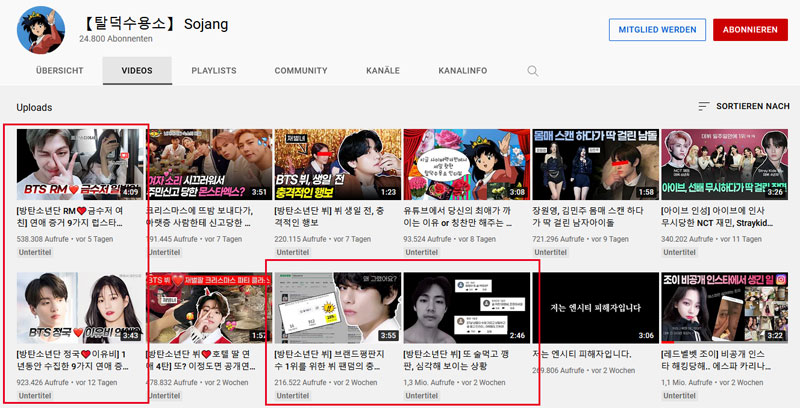800x408 pixels.
Task: Click the Uploads section heading
Action: click(34, 107)
